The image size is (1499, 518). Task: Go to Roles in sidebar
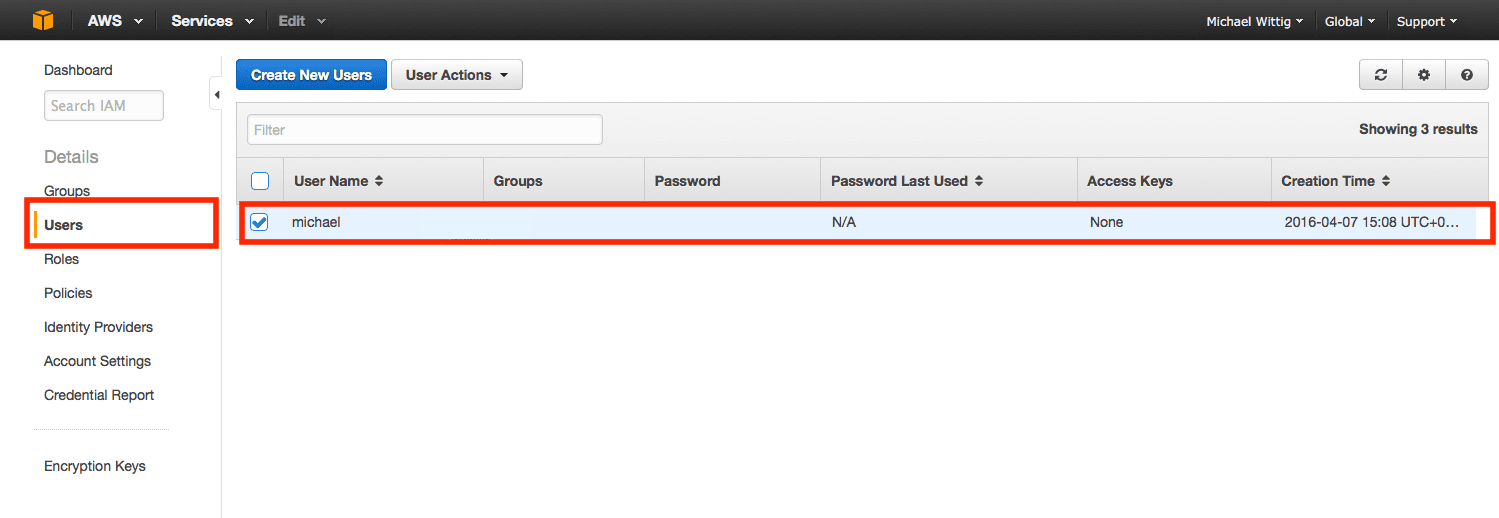coord(61,259)
